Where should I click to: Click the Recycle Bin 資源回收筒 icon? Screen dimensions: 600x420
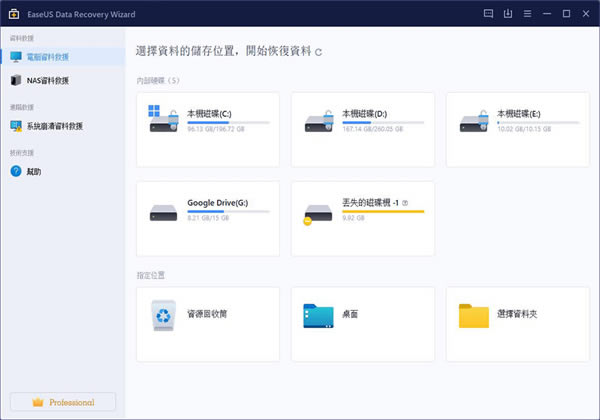click(162, 316)
